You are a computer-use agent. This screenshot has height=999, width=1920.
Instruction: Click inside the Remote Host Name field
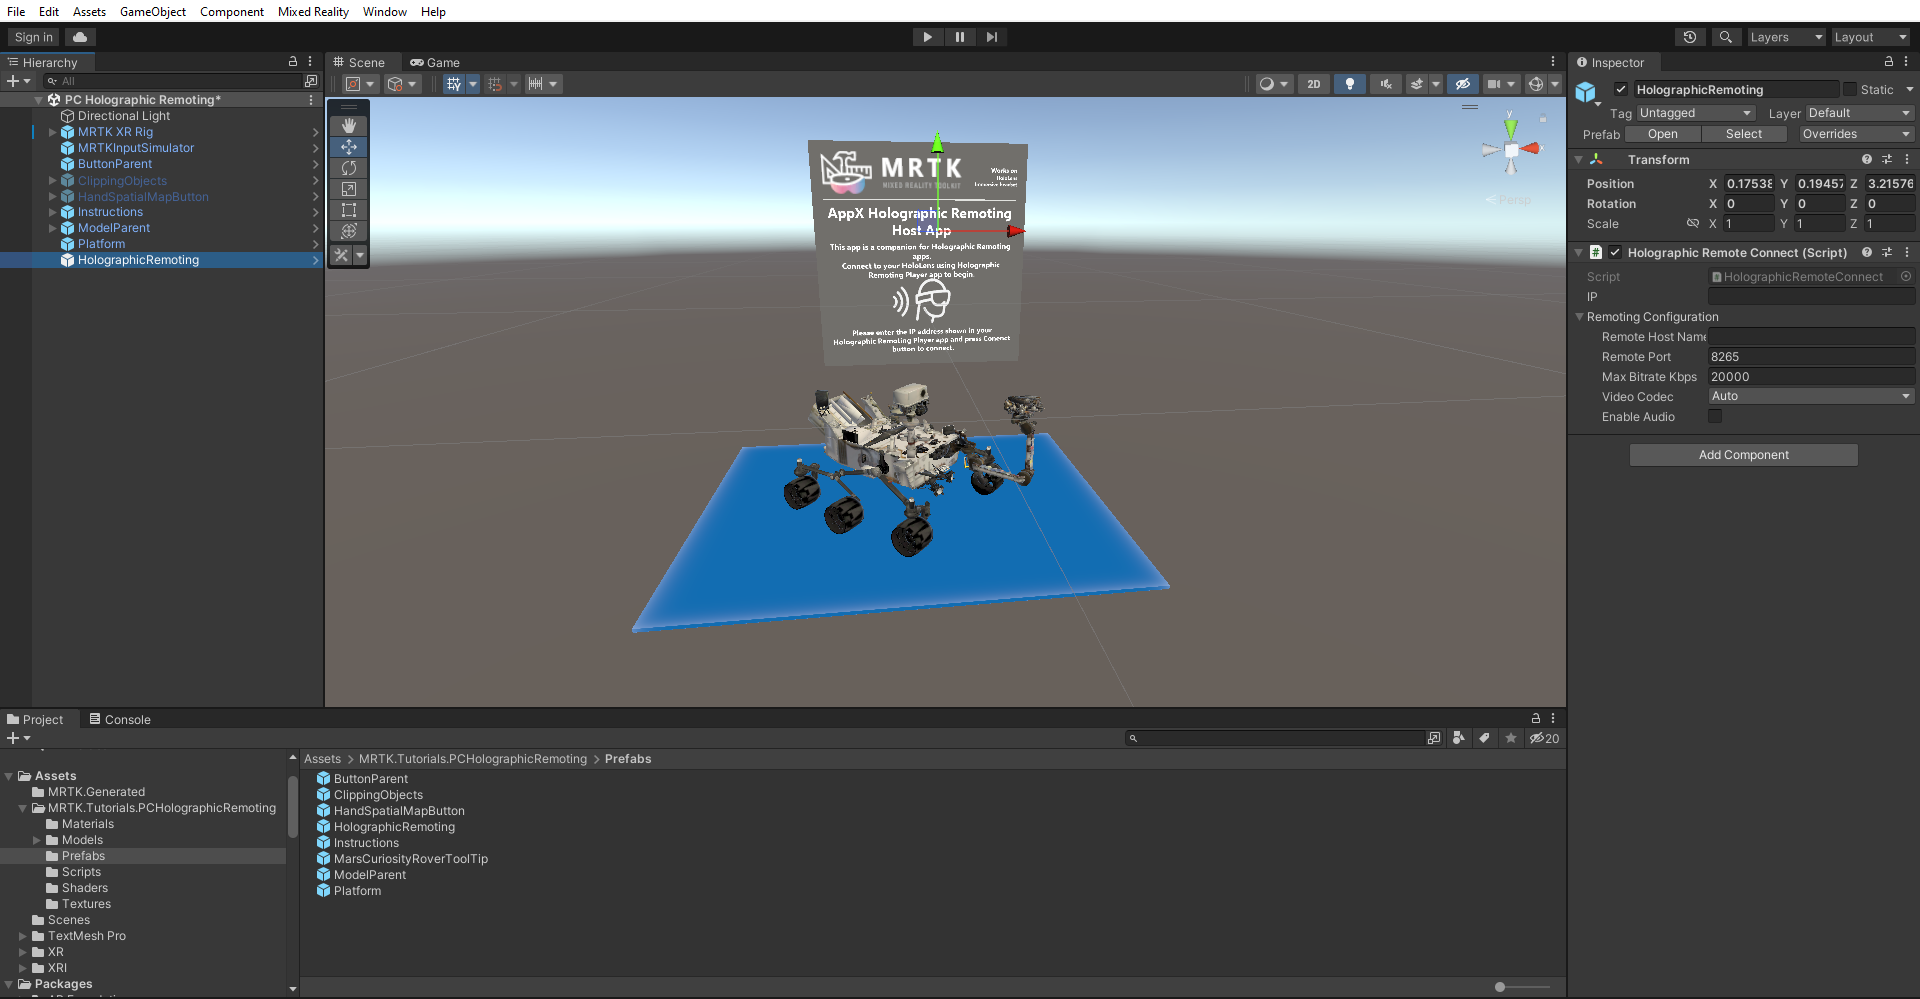pyautogui.click(x=1810, y=336)
